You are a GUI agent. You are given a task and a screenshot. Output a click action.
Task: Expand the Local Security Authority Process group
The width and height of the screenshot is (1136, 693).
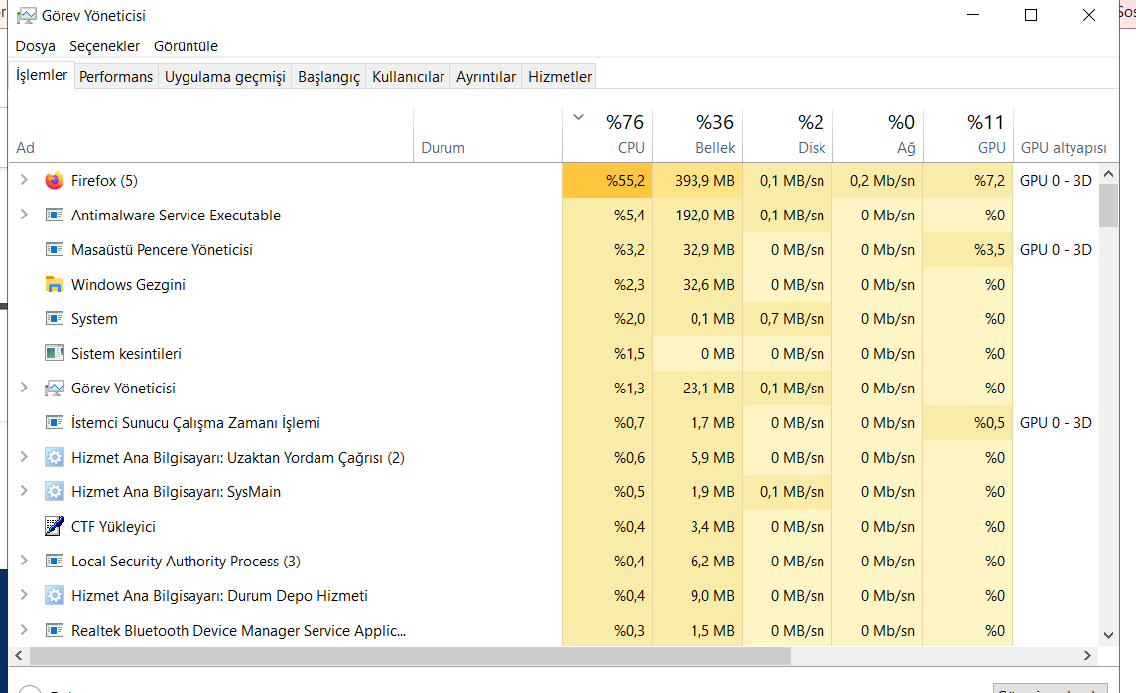click(24, 561)
